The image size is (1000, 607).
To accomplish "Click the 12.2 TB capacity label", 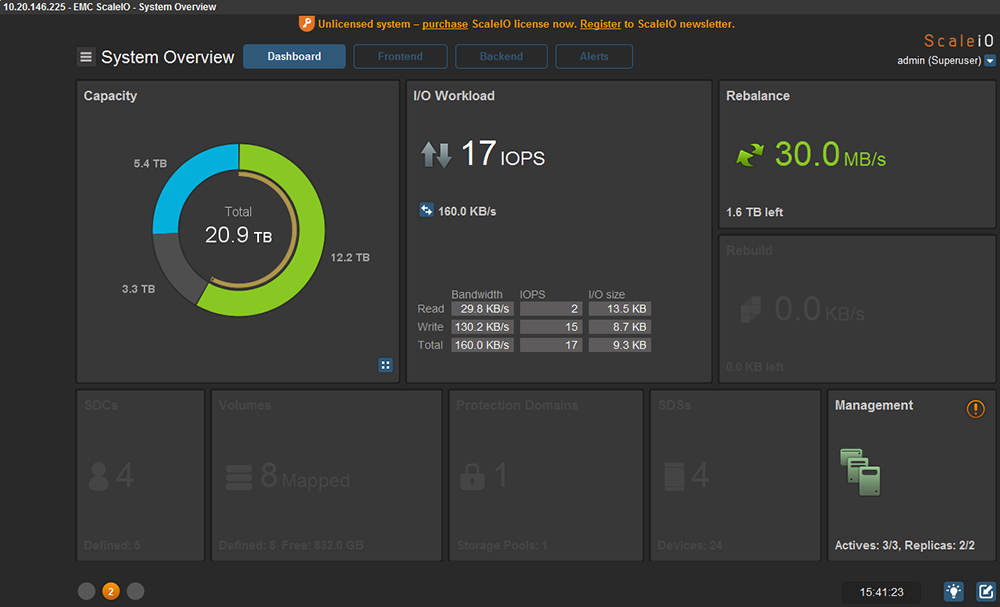I will 350,258.
